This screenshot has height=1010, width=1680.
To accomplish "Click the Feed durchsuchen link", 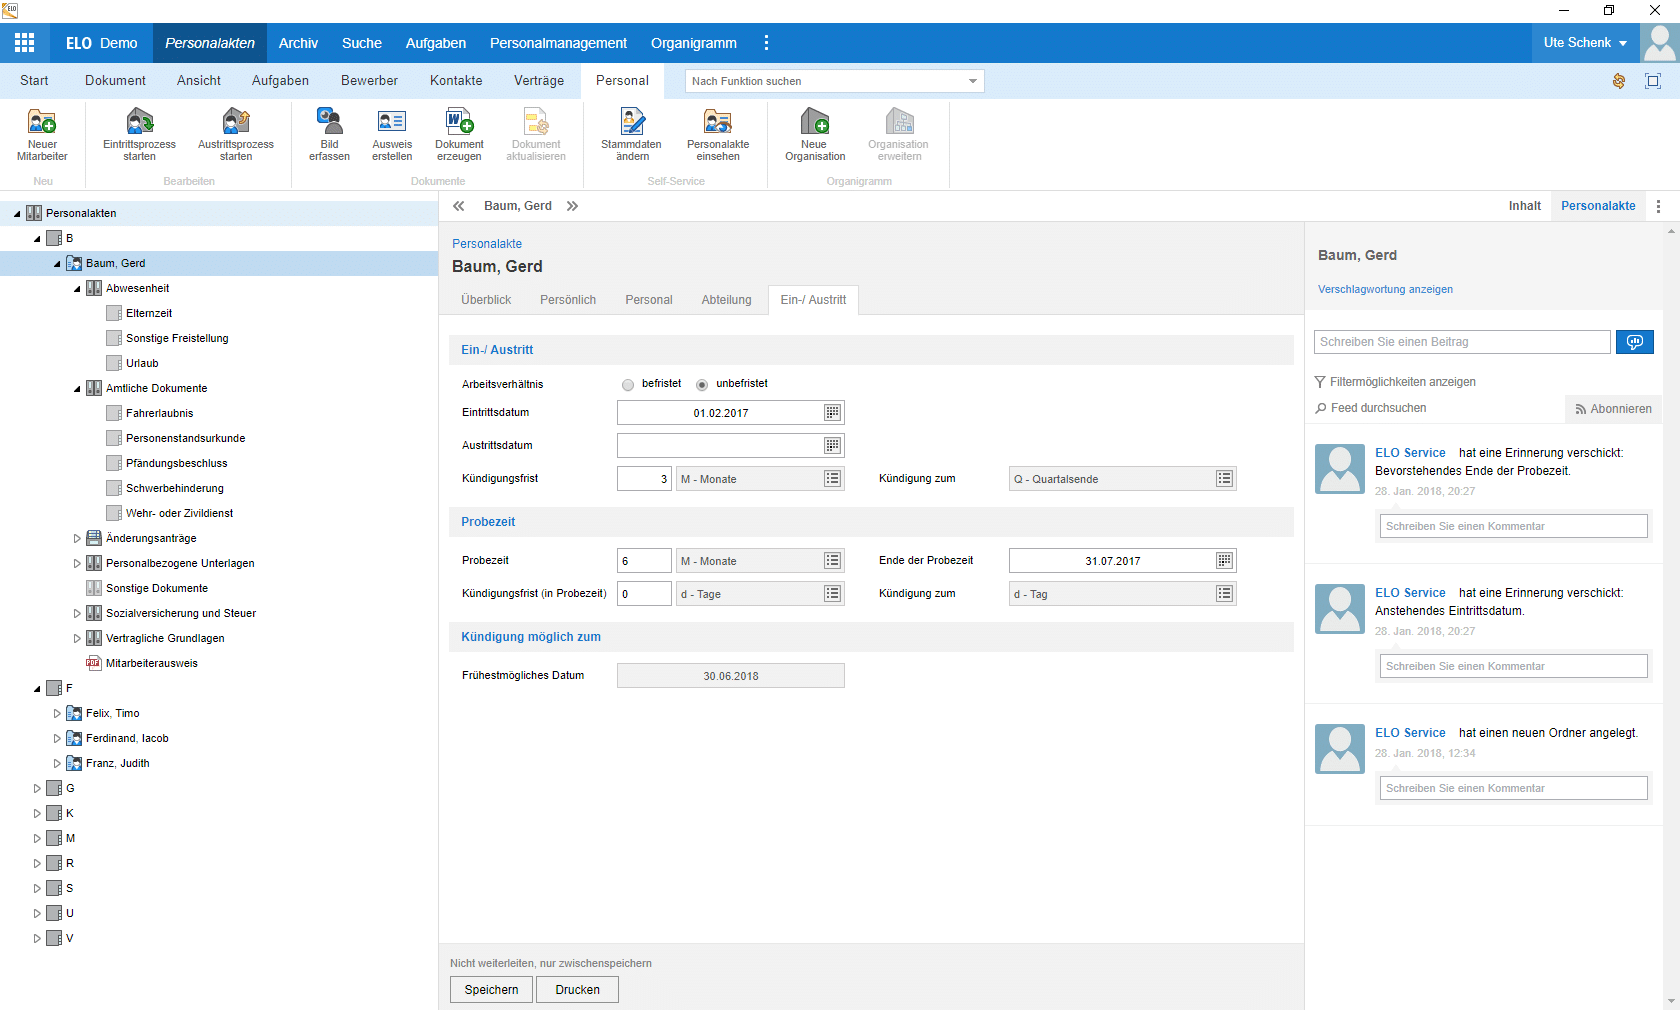I will tap(1371, 408).
